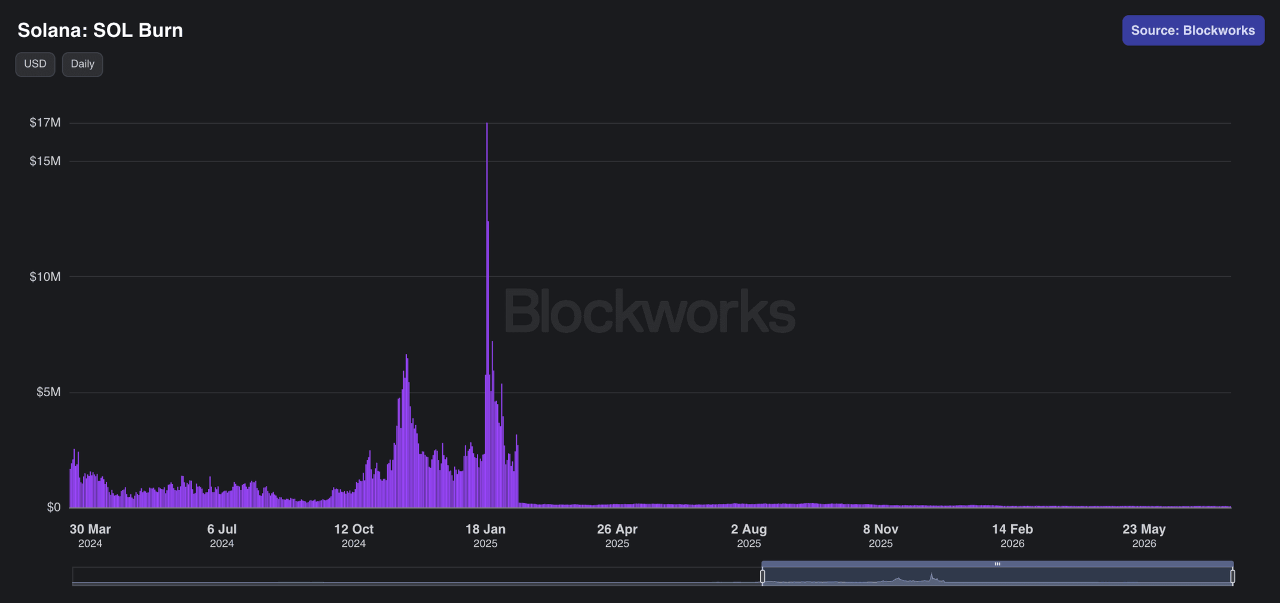Click the Source: Blockworks button
Image resolution: width=1280 pixels, height=603 pixels.
pos(1193,30)
